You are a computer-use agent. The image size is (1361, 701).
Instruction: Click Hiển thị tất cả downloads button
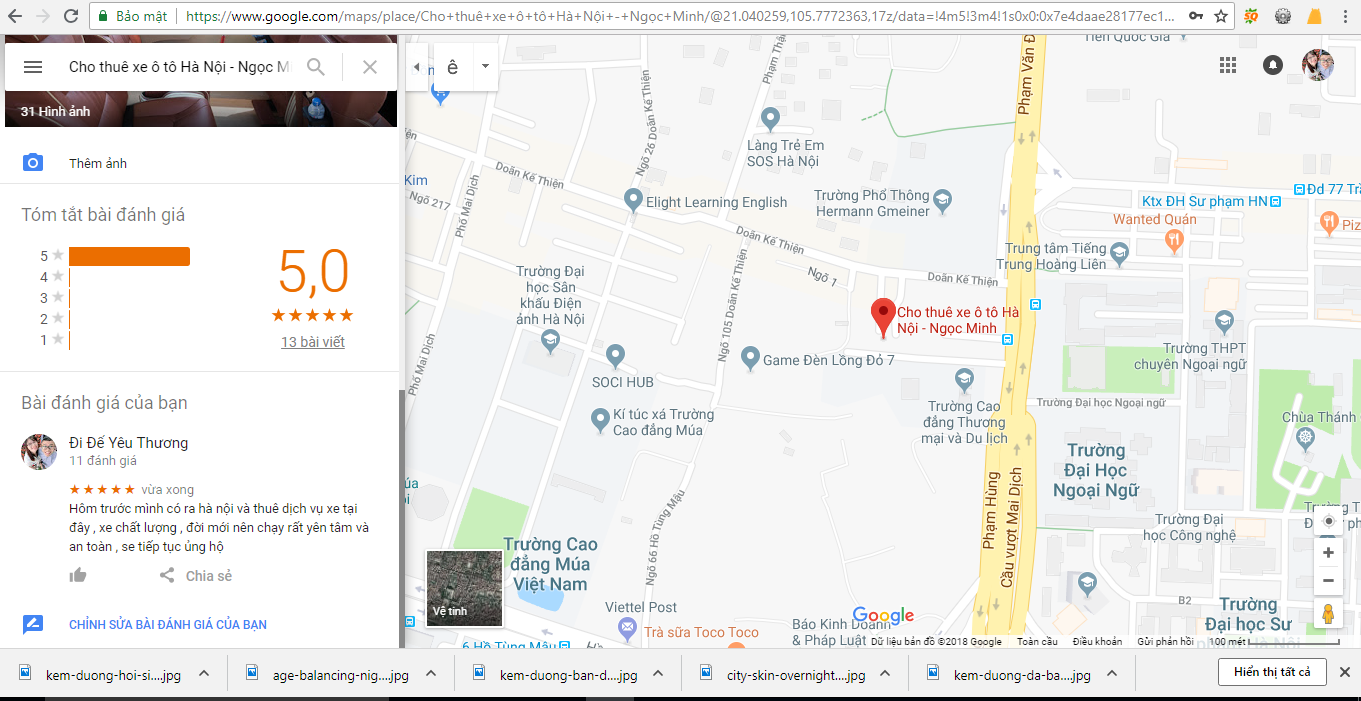(x=1272, y=672)
